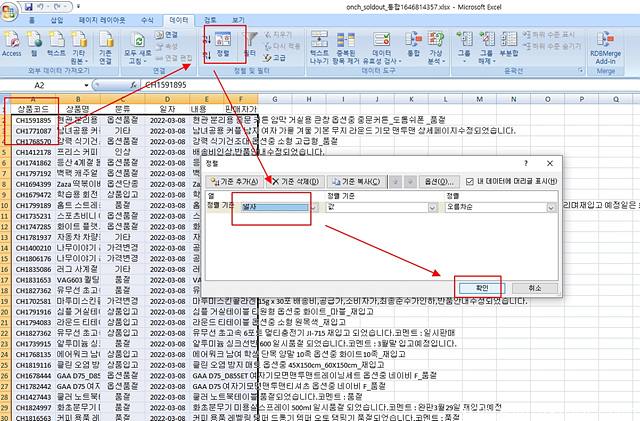Save the workbook from quick access toolbar
The width and height of the screenshot is (640, 421).
pos(29,7)
